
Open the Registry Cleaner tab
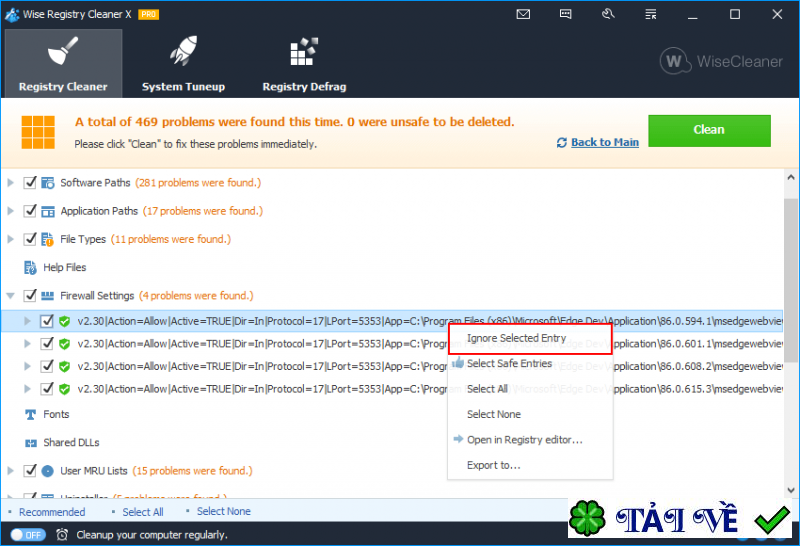coord(63,63)
